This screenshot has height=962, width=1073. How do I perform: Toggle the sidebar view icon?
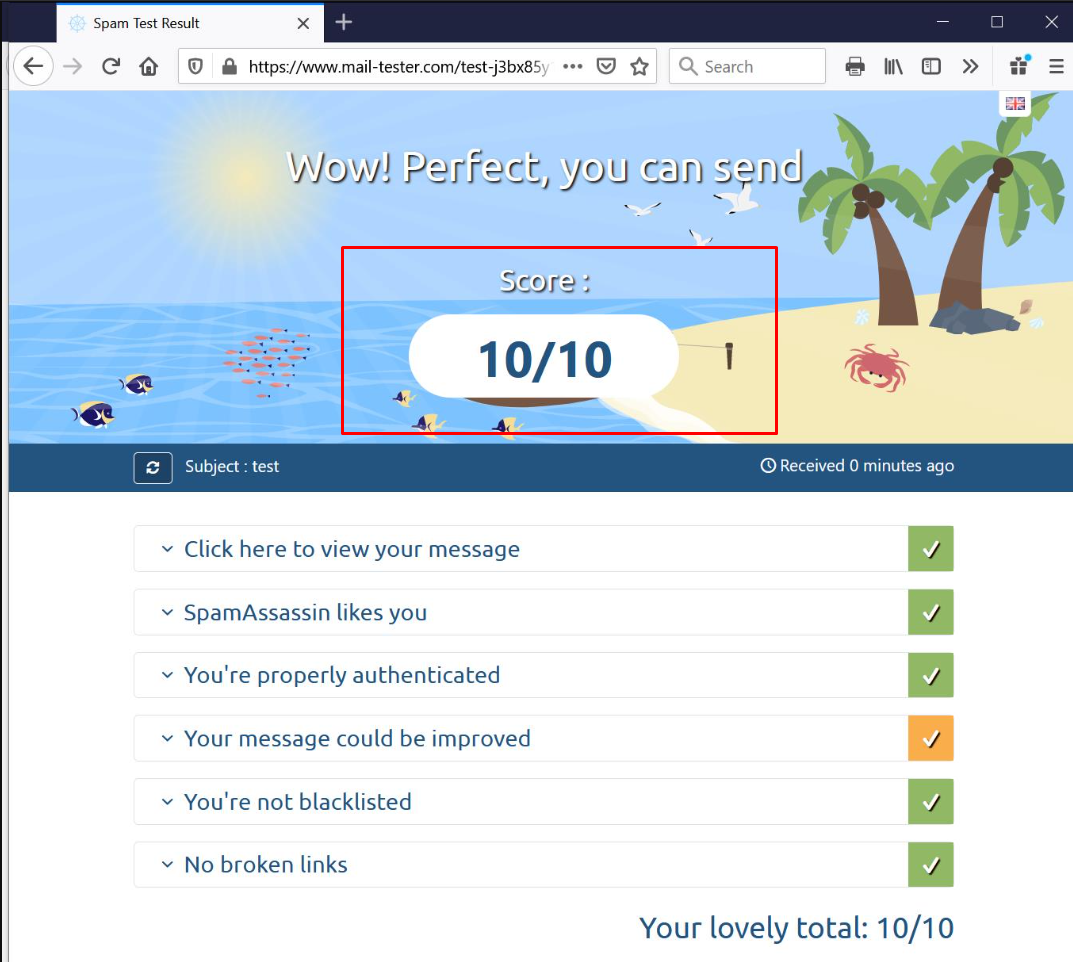pos(931,67)
